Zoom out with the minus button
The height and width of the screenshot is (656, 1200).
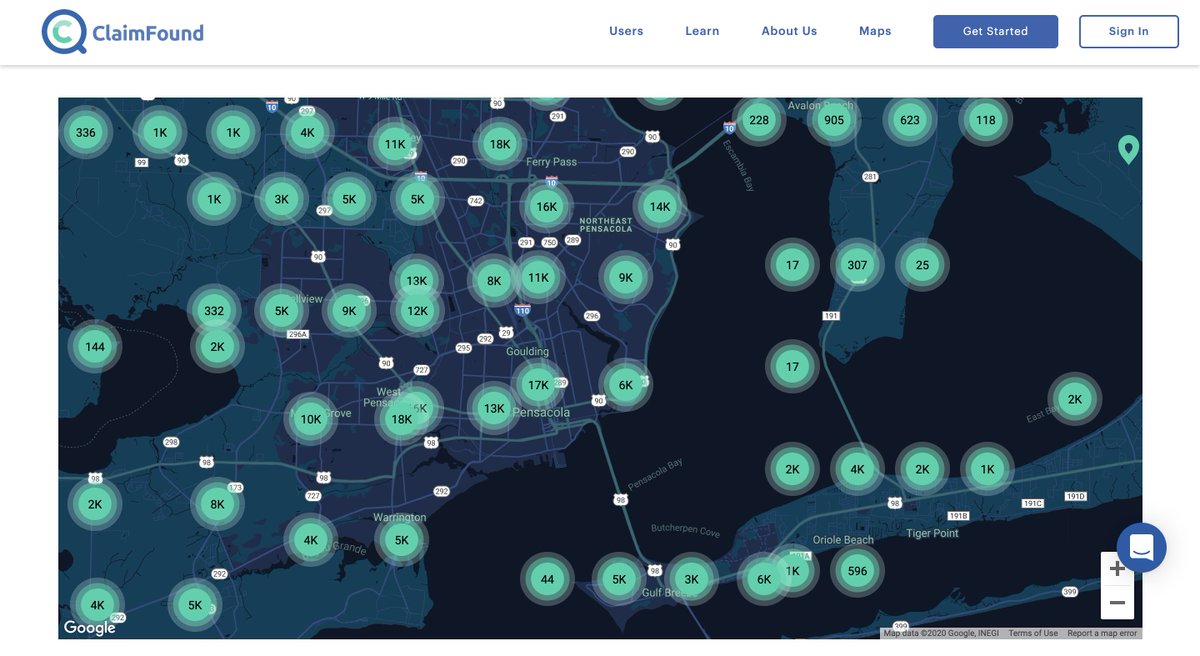point(1118,603)
